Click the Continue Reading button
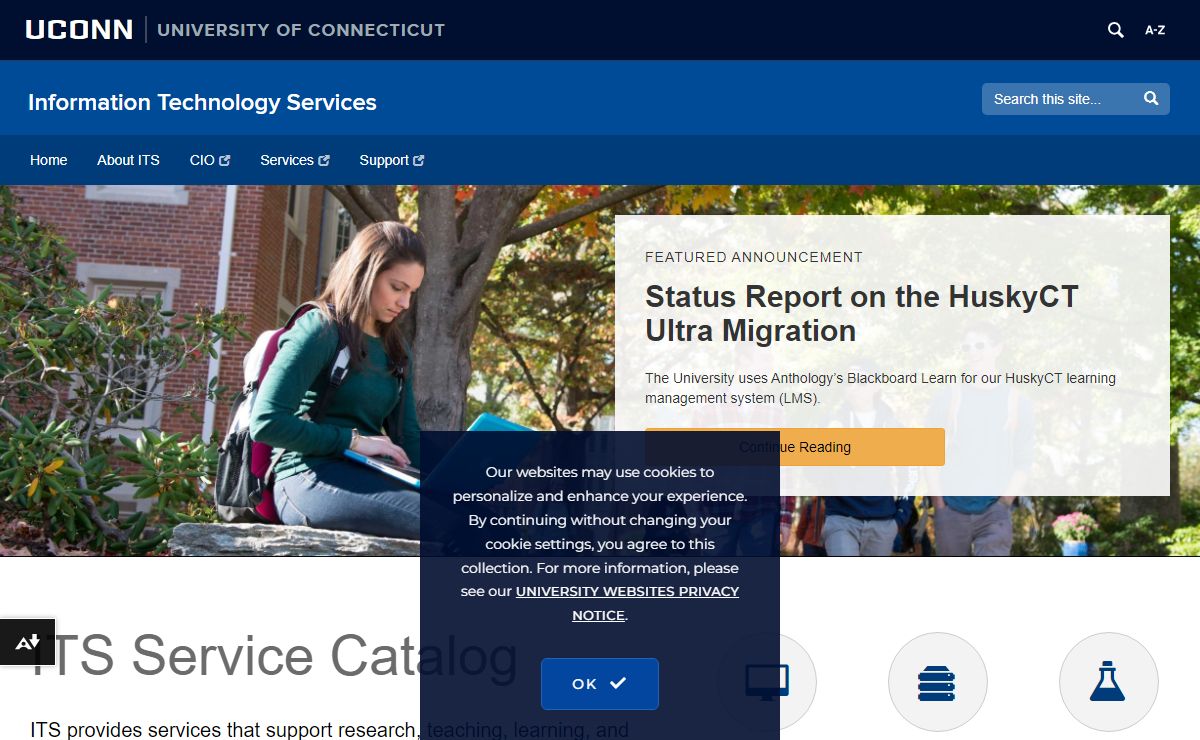Screen dimensions: 1200x740 [x=795, y=447]
